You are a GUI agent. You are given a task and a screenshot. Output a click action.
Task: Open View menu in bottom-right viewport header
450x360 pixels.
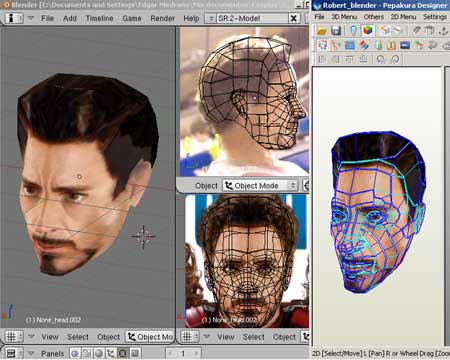coord(226,337)
